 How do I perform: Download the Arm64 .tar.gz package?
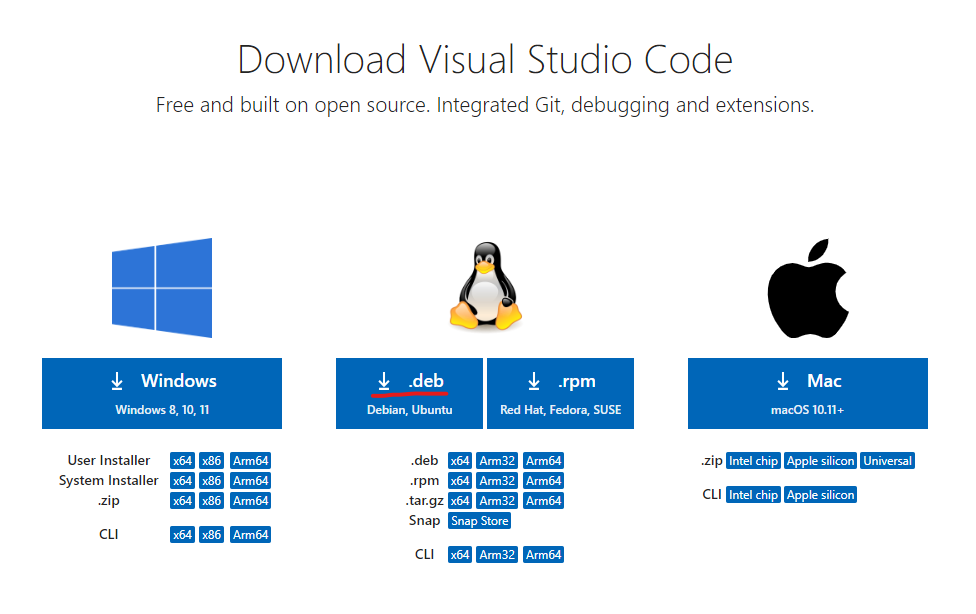[543, 500]
